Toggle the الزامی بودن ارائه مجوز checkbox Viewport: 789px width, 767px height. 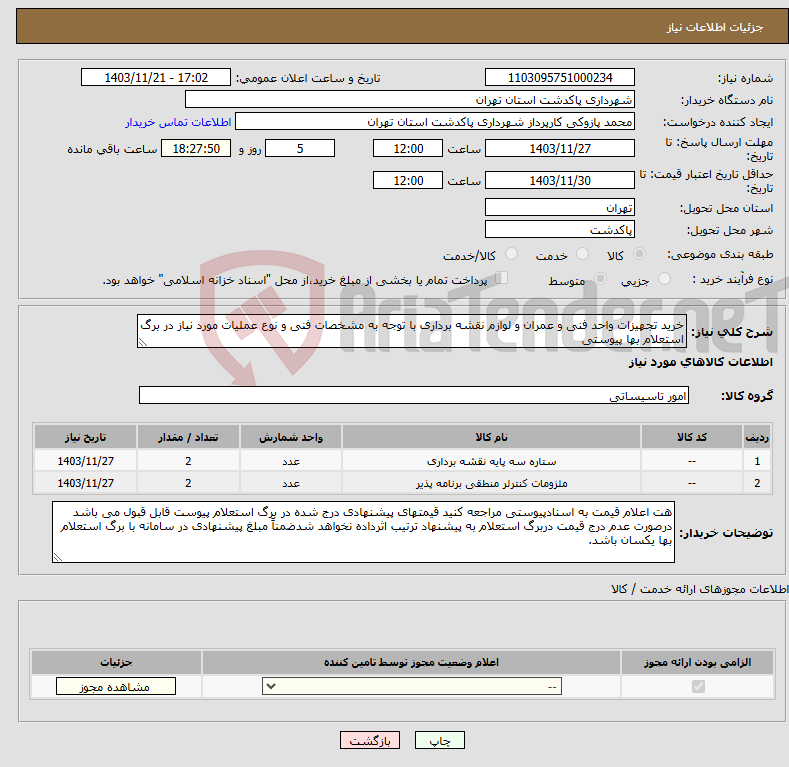[698, 686]
